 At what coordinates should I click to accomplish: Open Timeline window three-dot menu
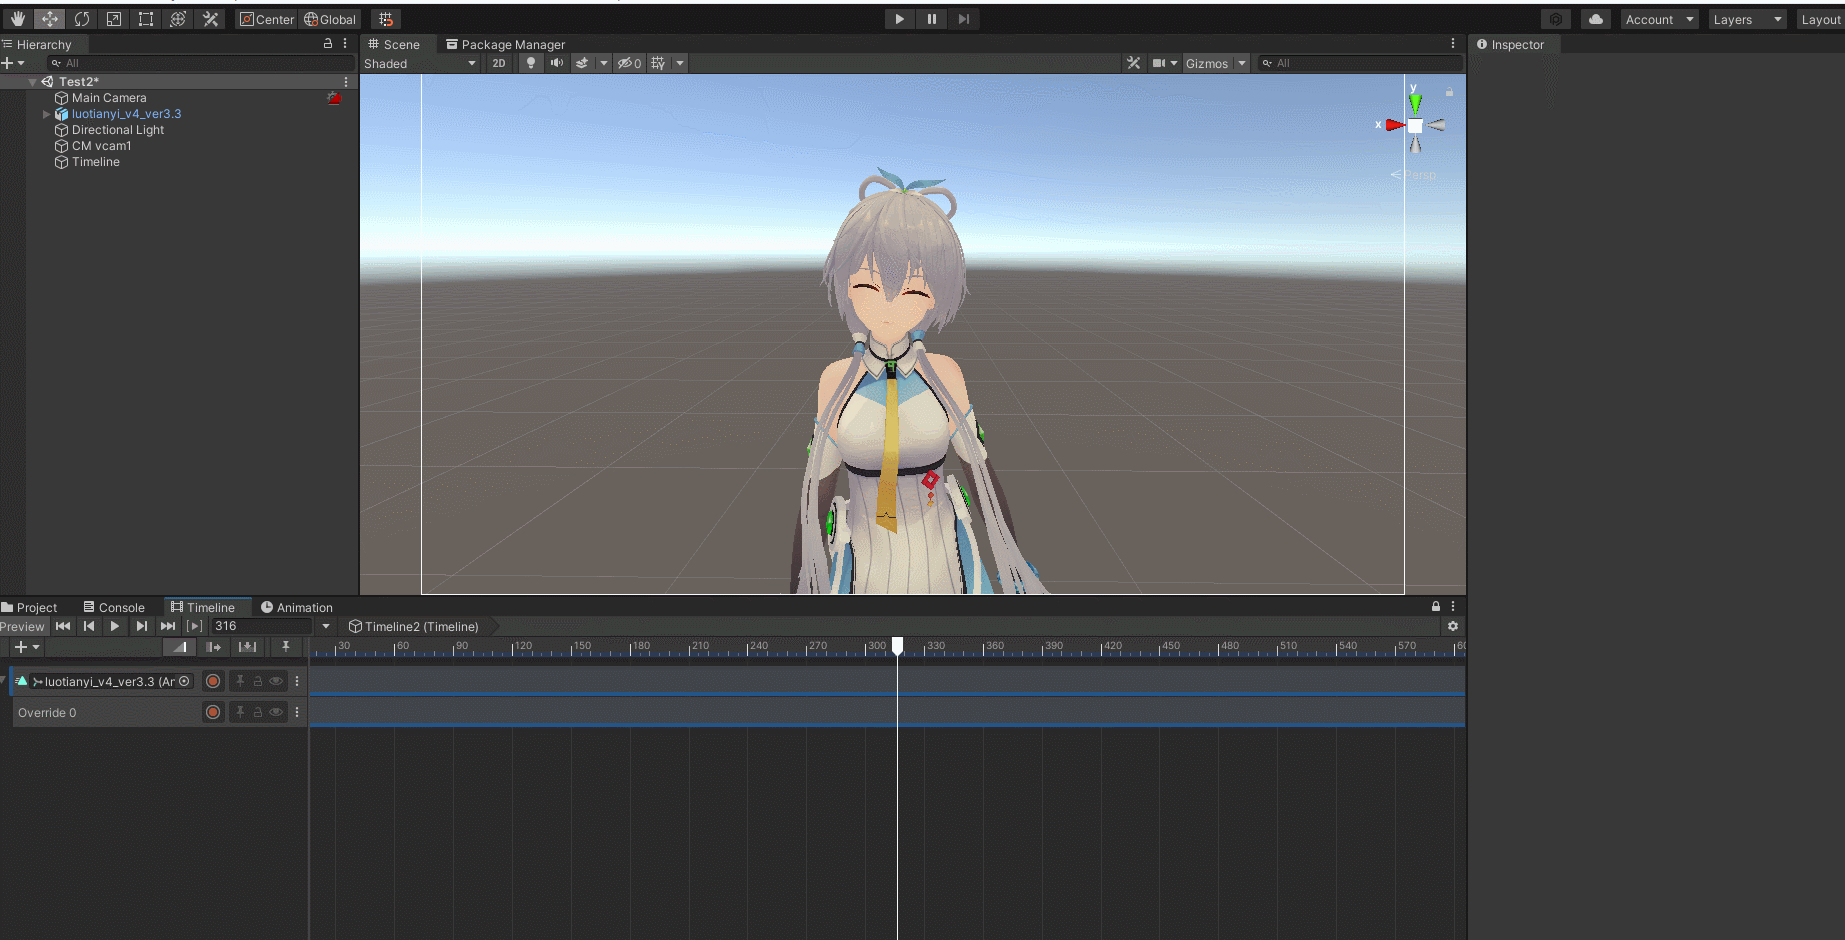coord(1453,606)
